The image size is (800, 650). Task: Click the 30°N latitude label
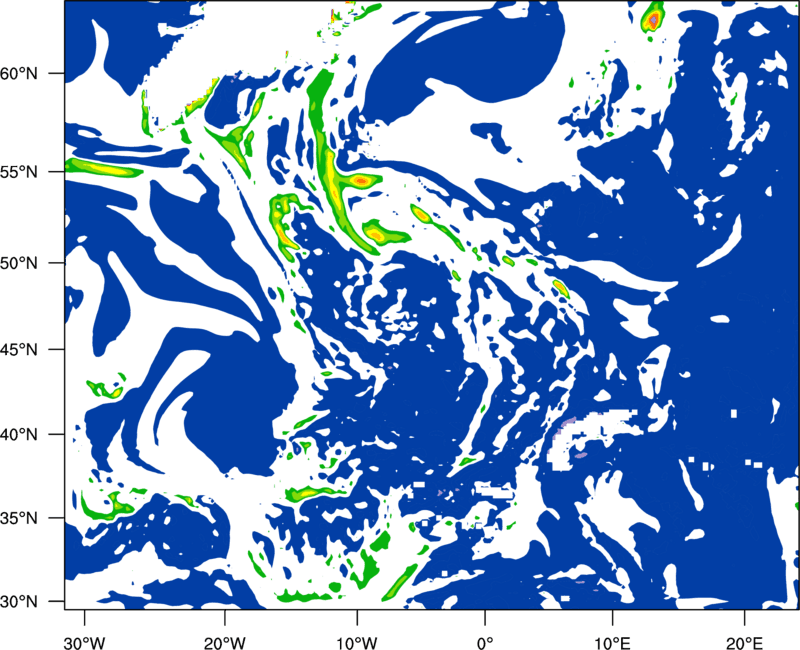(x=19, y=602)
